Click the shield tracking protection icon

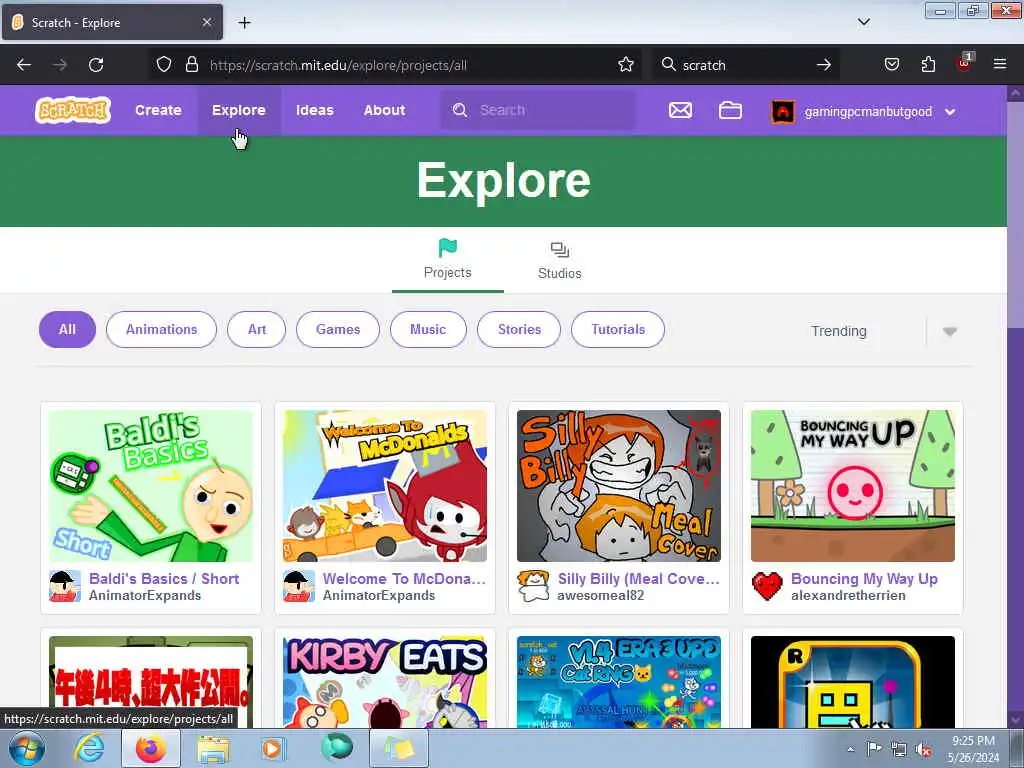164,65
